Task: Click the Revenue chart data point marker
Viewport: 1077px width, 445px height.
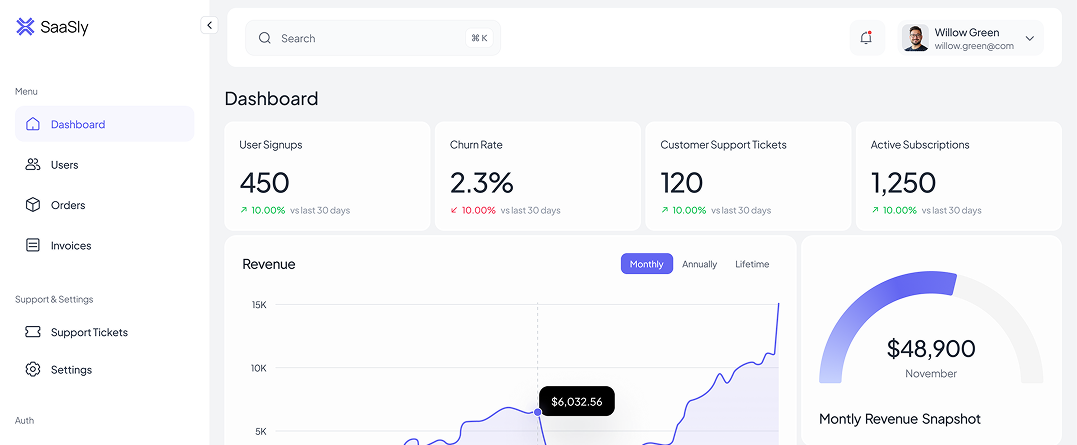Action: [x=538, y=412]
